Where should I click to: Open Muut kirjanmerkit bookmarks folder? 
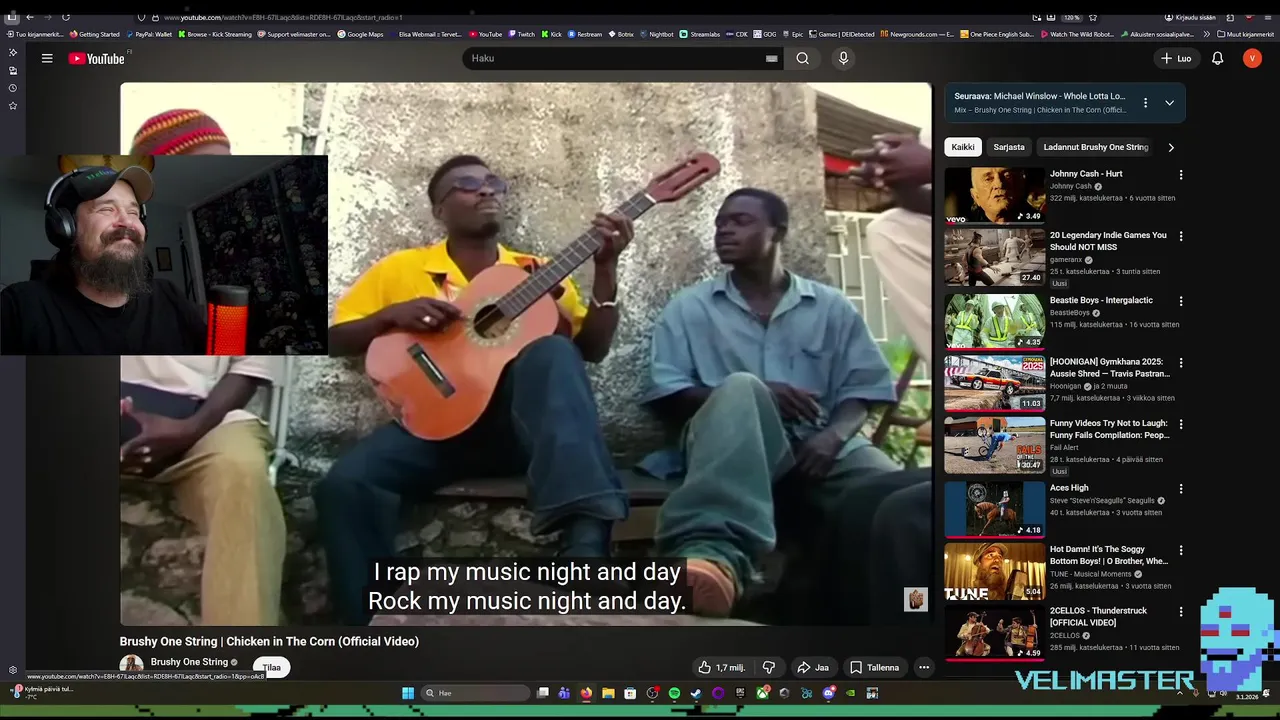[x=1246, y=34]
